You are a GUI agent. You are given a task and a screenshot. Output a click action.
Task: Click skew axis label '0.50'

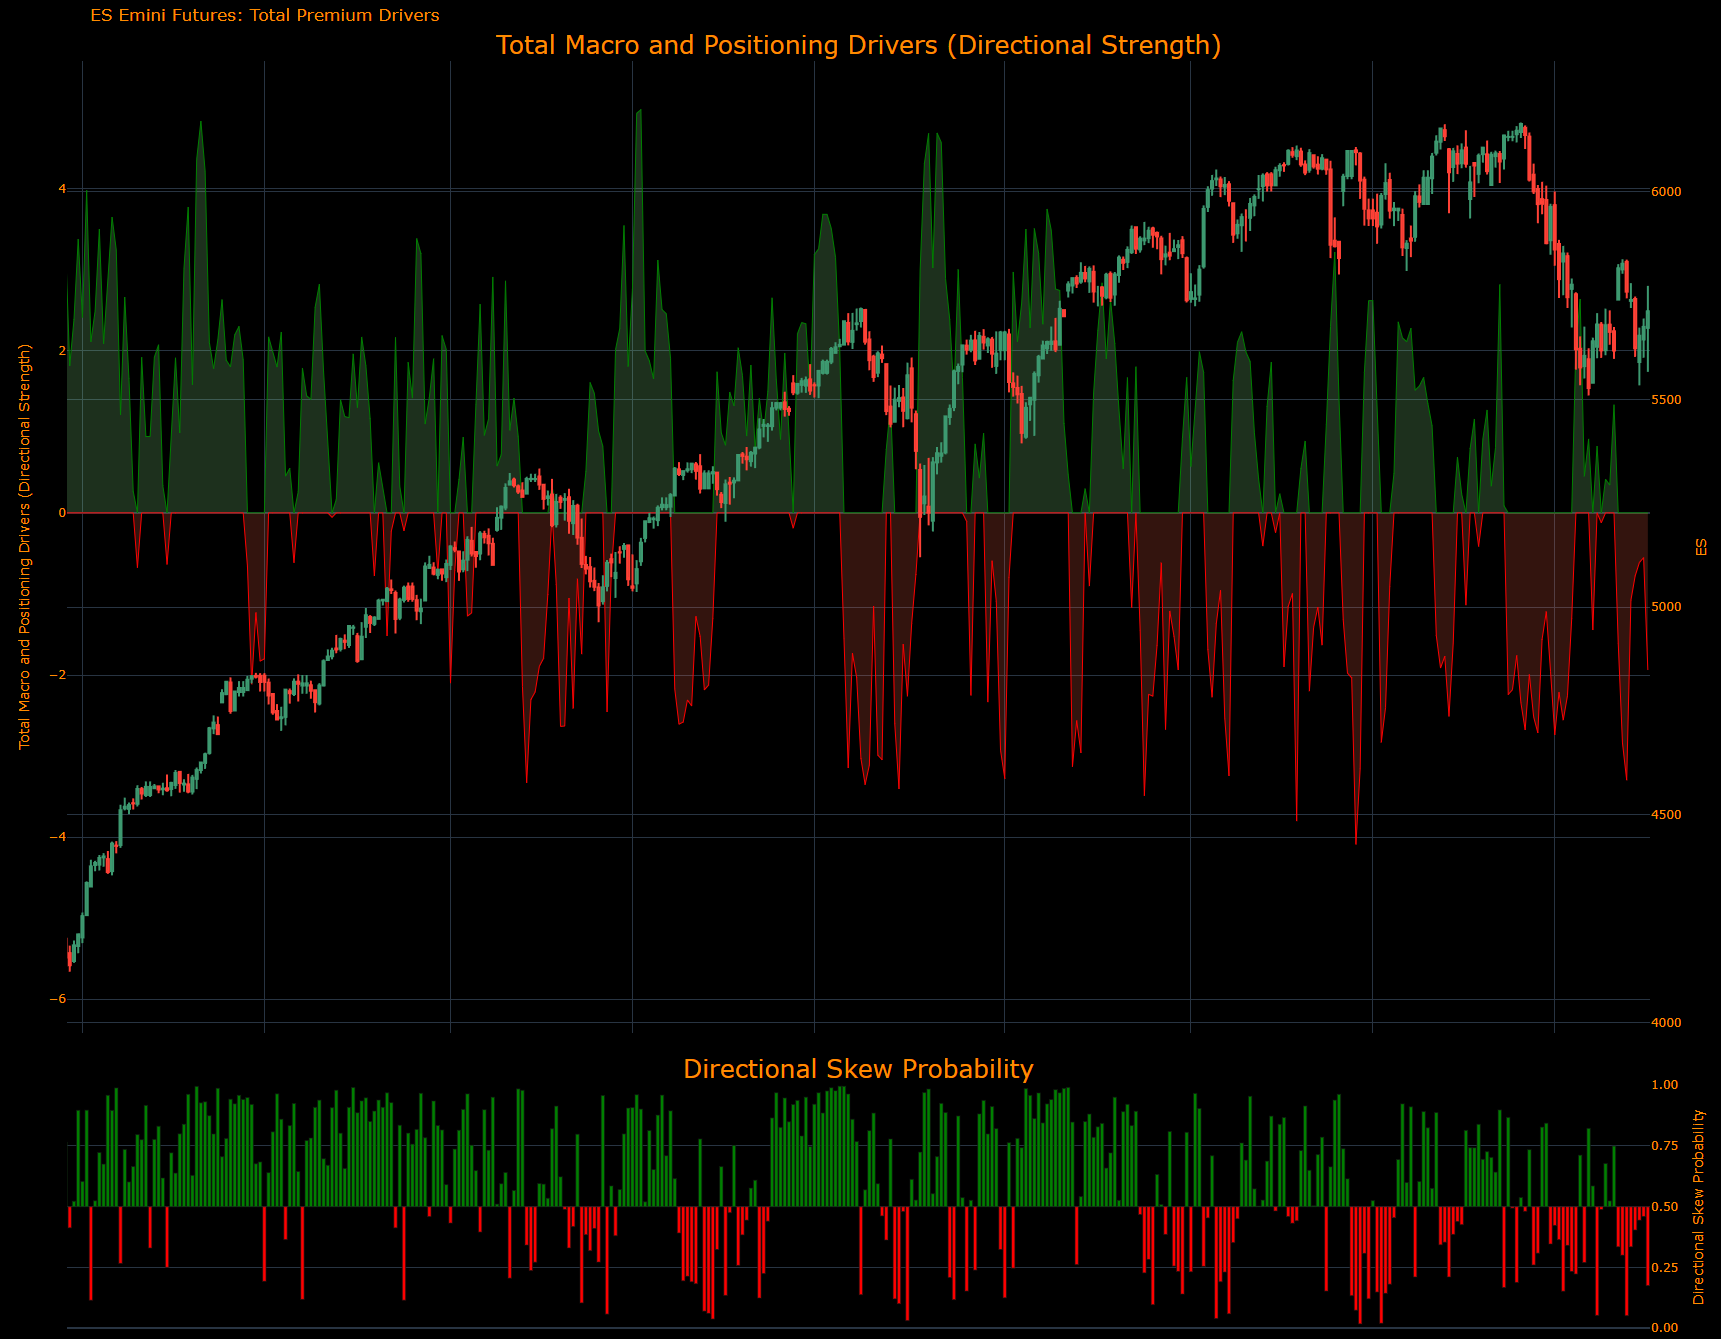pos(1665,1207)
